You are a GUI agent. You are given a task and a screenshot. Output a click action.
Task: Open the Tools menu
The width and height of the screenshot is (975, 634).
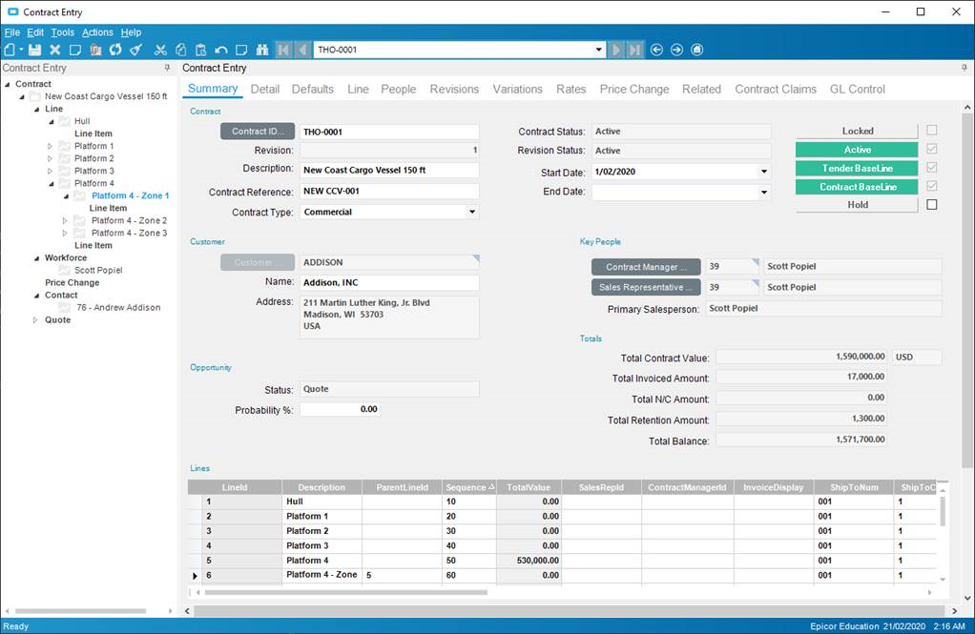[62, 32]
